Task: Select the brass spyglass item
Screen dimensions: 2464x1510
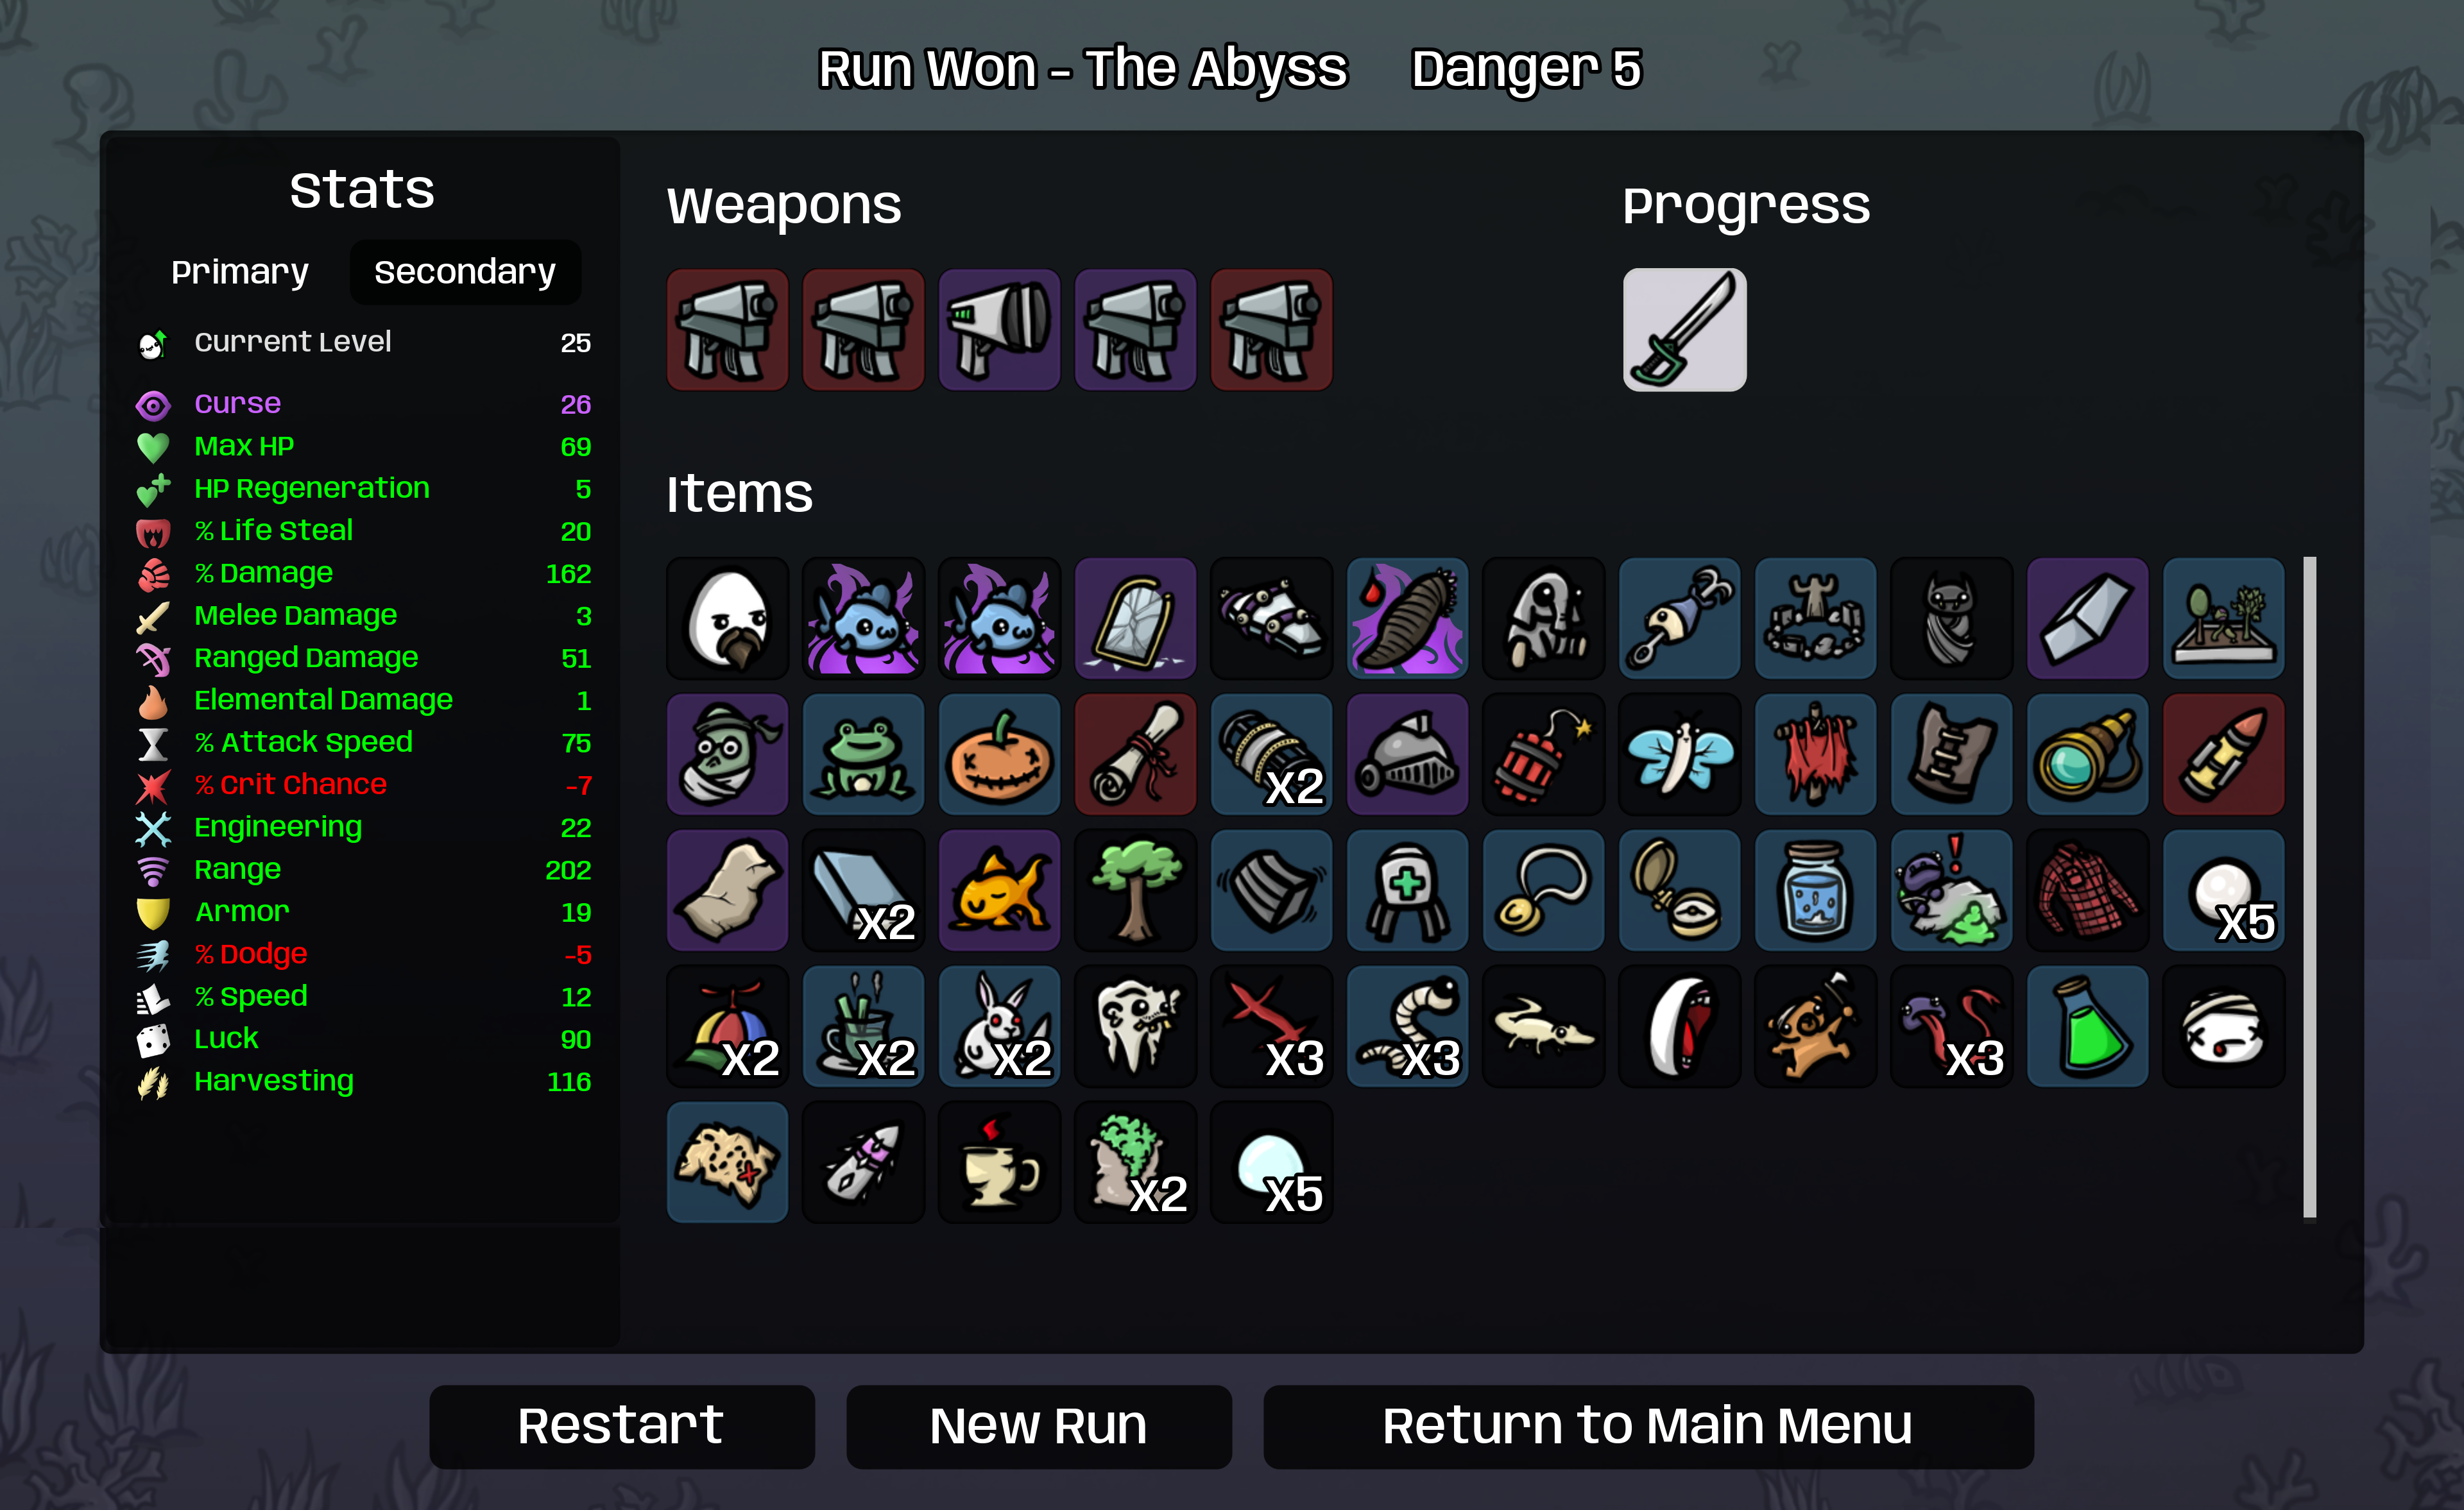Action: (2087, 754)
